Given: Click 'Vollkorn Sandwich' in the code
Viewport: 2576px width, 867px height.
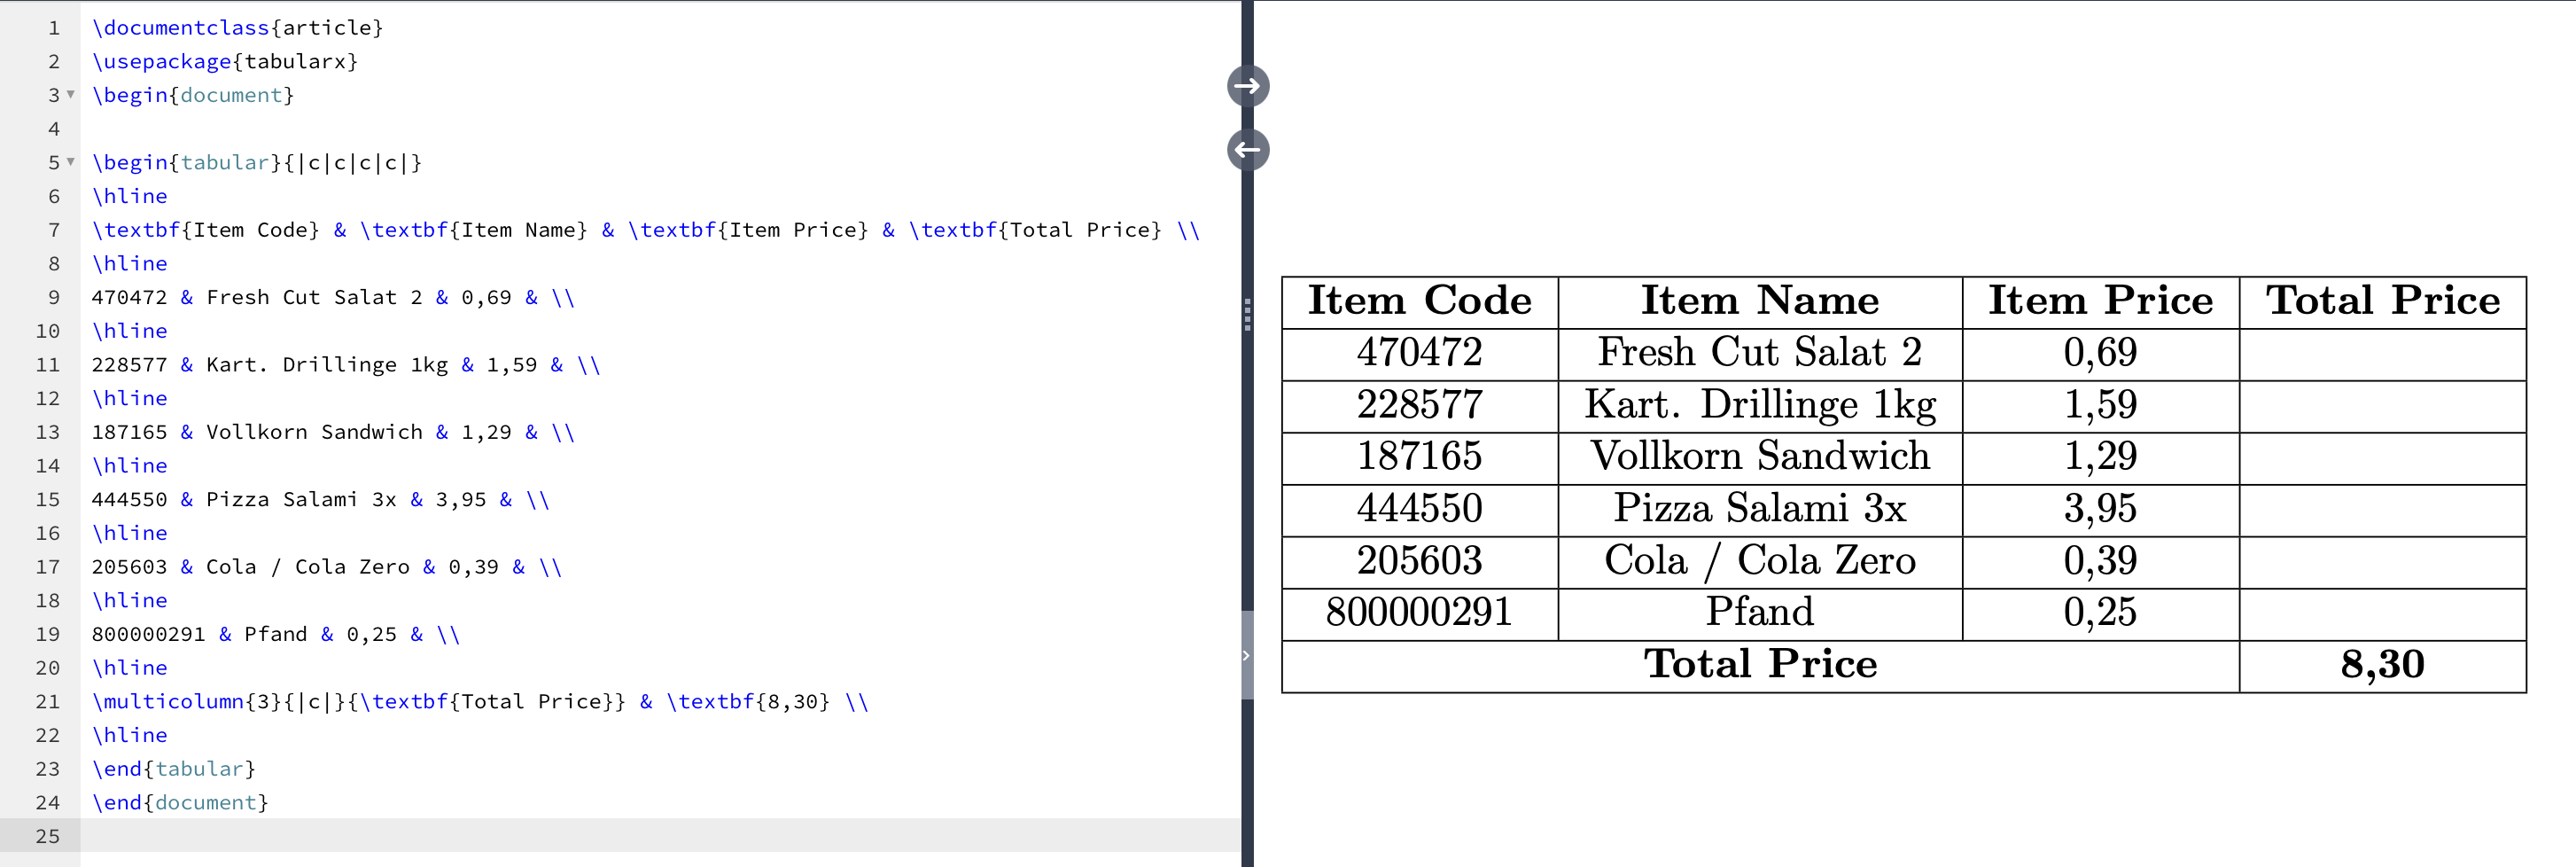Looking at the screenshot, I should [x=314, y=432].
